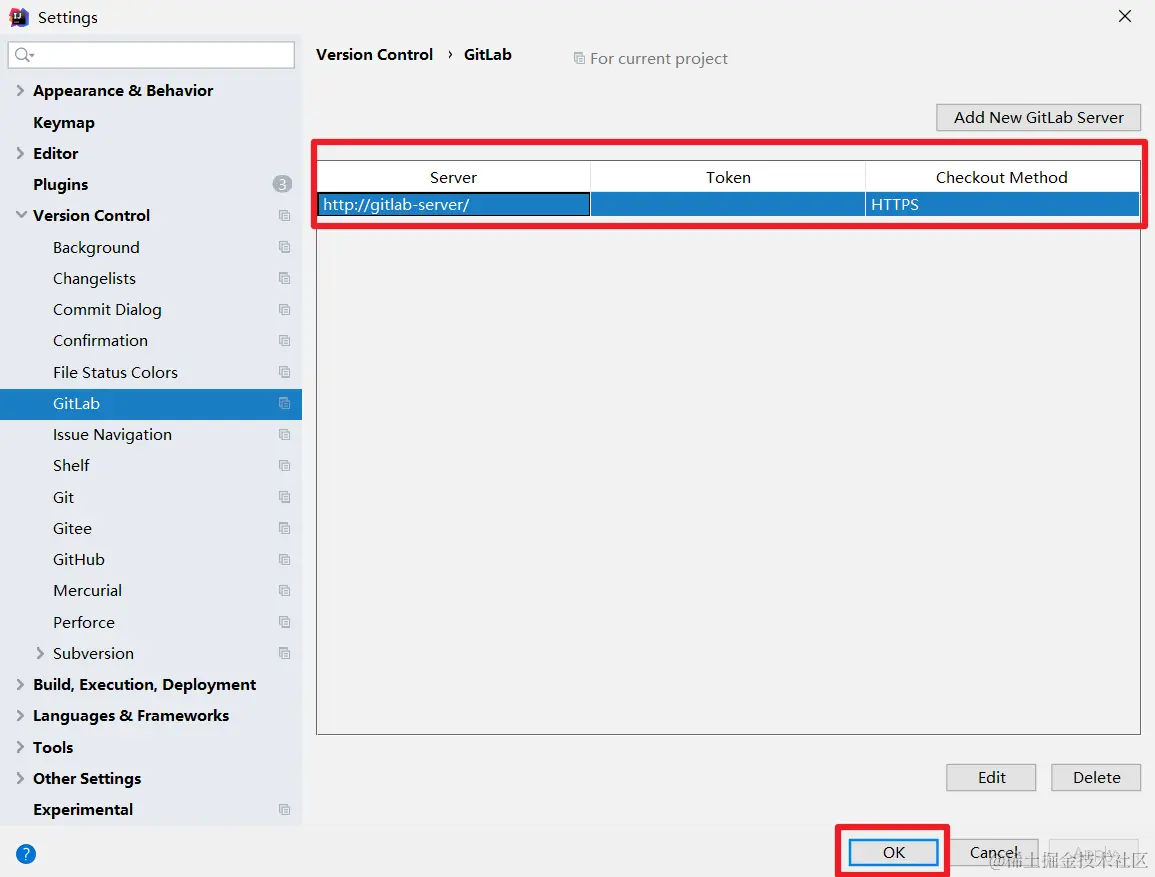The image size is (1155, 877).
Task: Click the Token column header
Action: (x=728, y=177)
